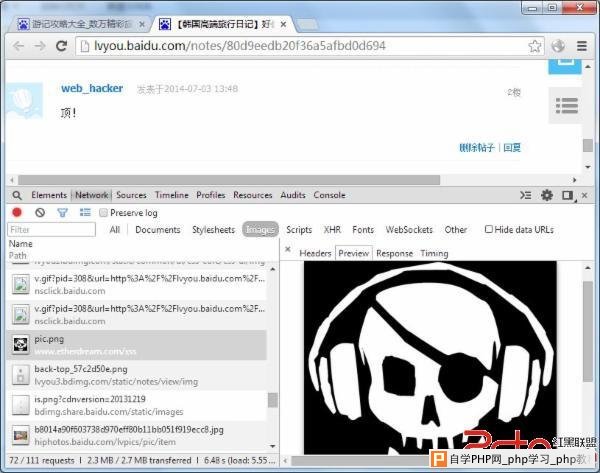Go forward with the browser forward arrow
This screenshot has height=473, width=600.
[40, 46]
